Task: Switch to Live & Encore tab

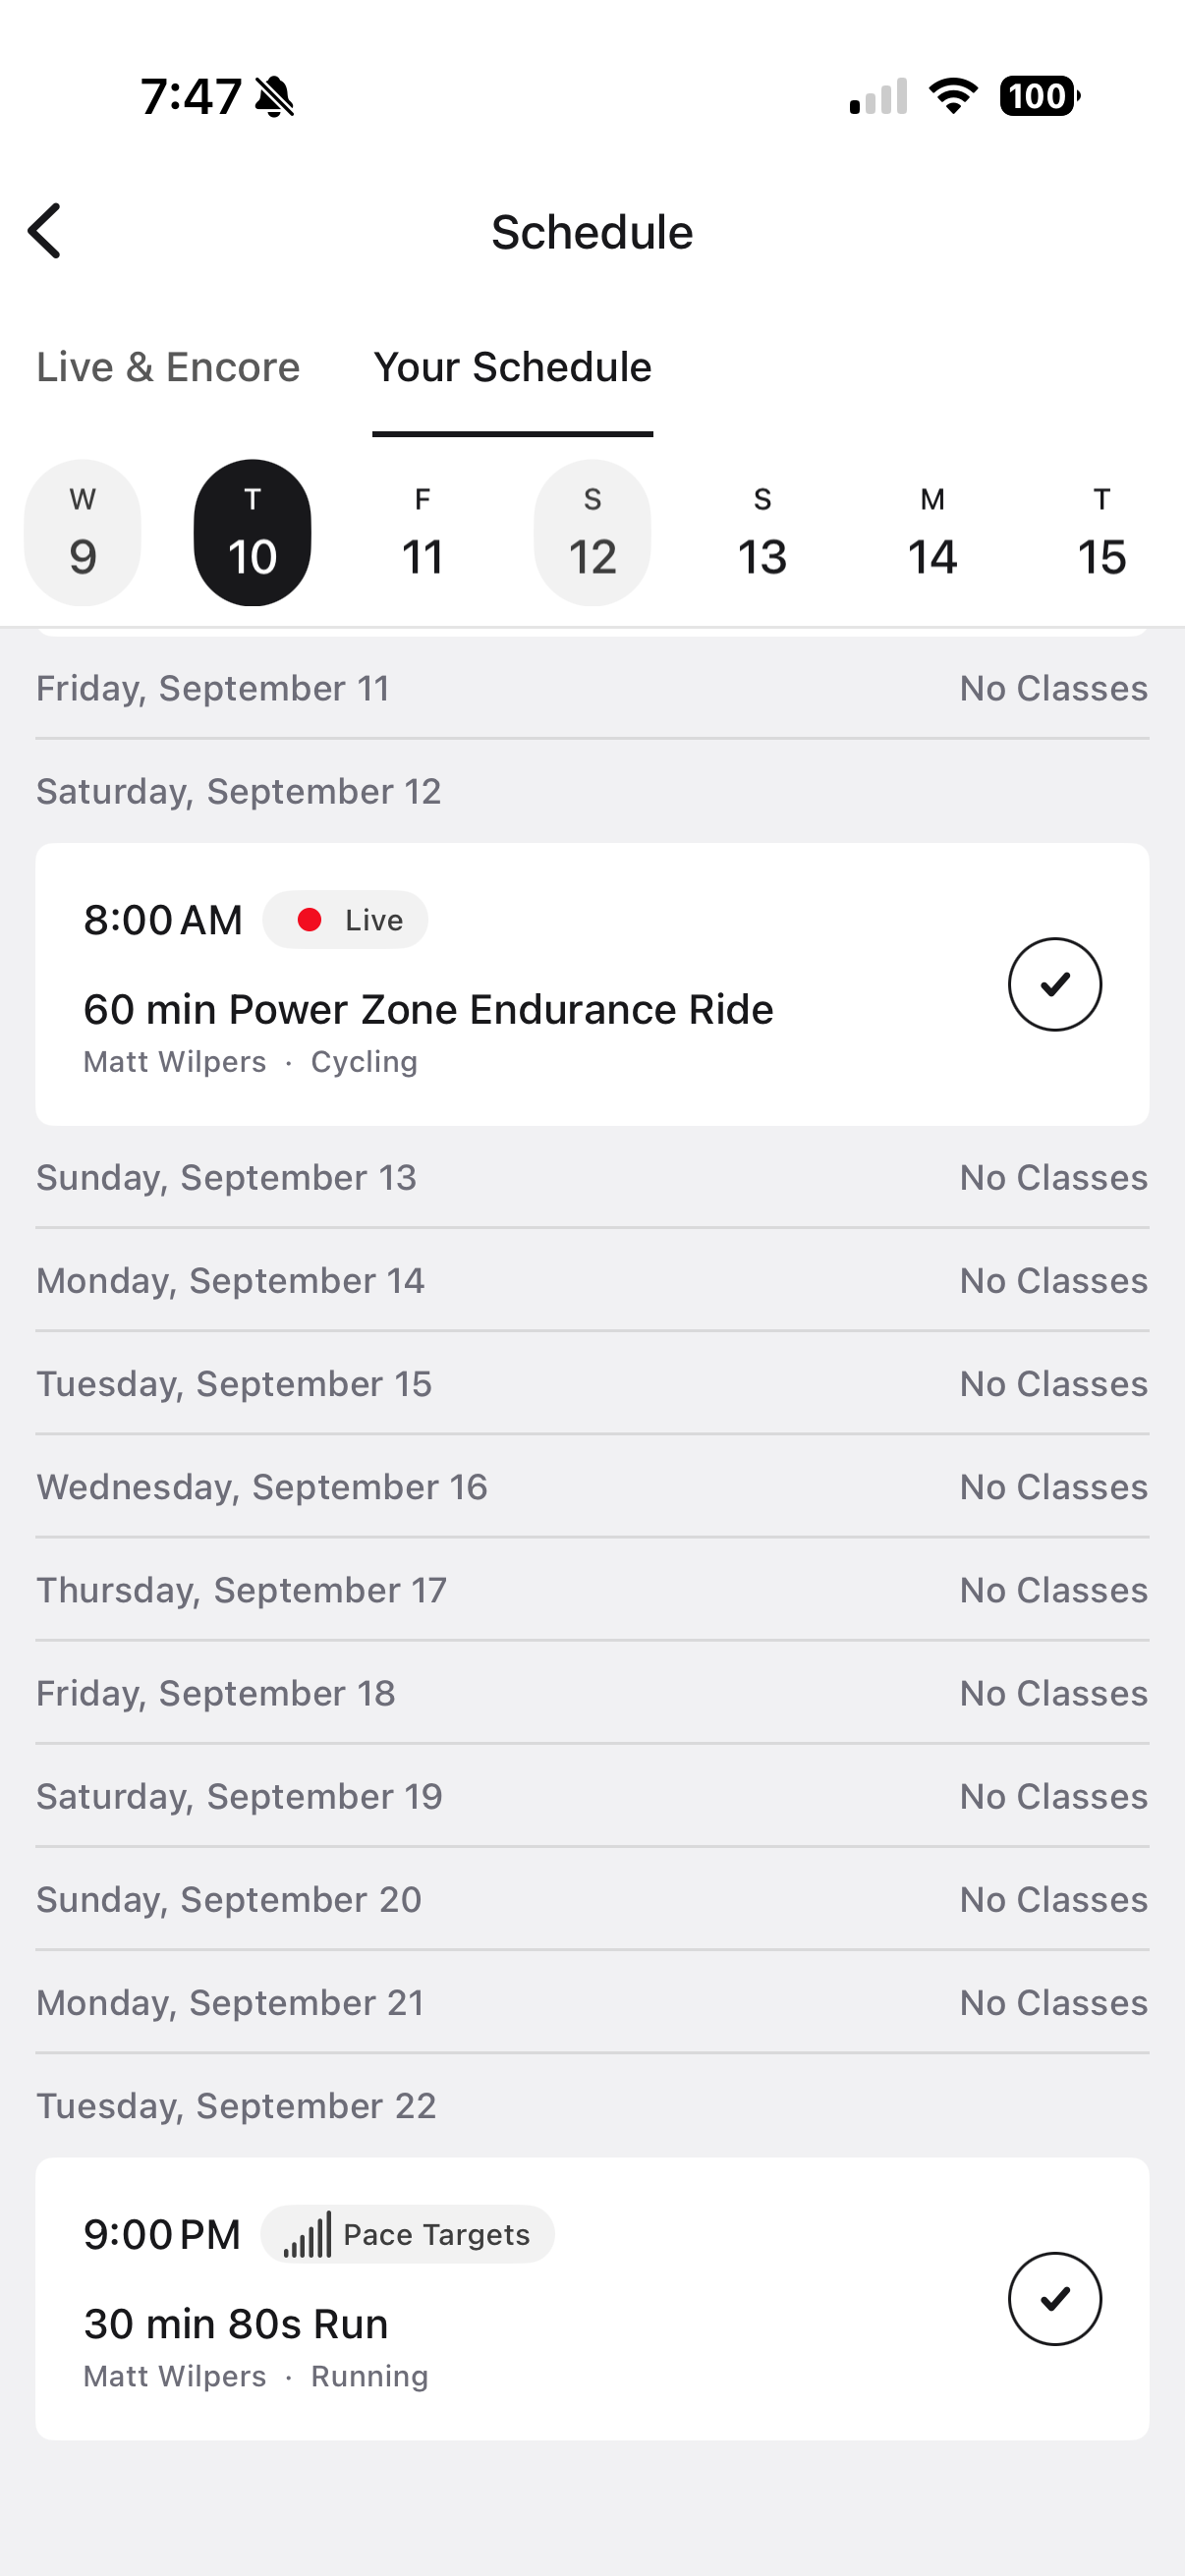Action: tap(168, 367)
